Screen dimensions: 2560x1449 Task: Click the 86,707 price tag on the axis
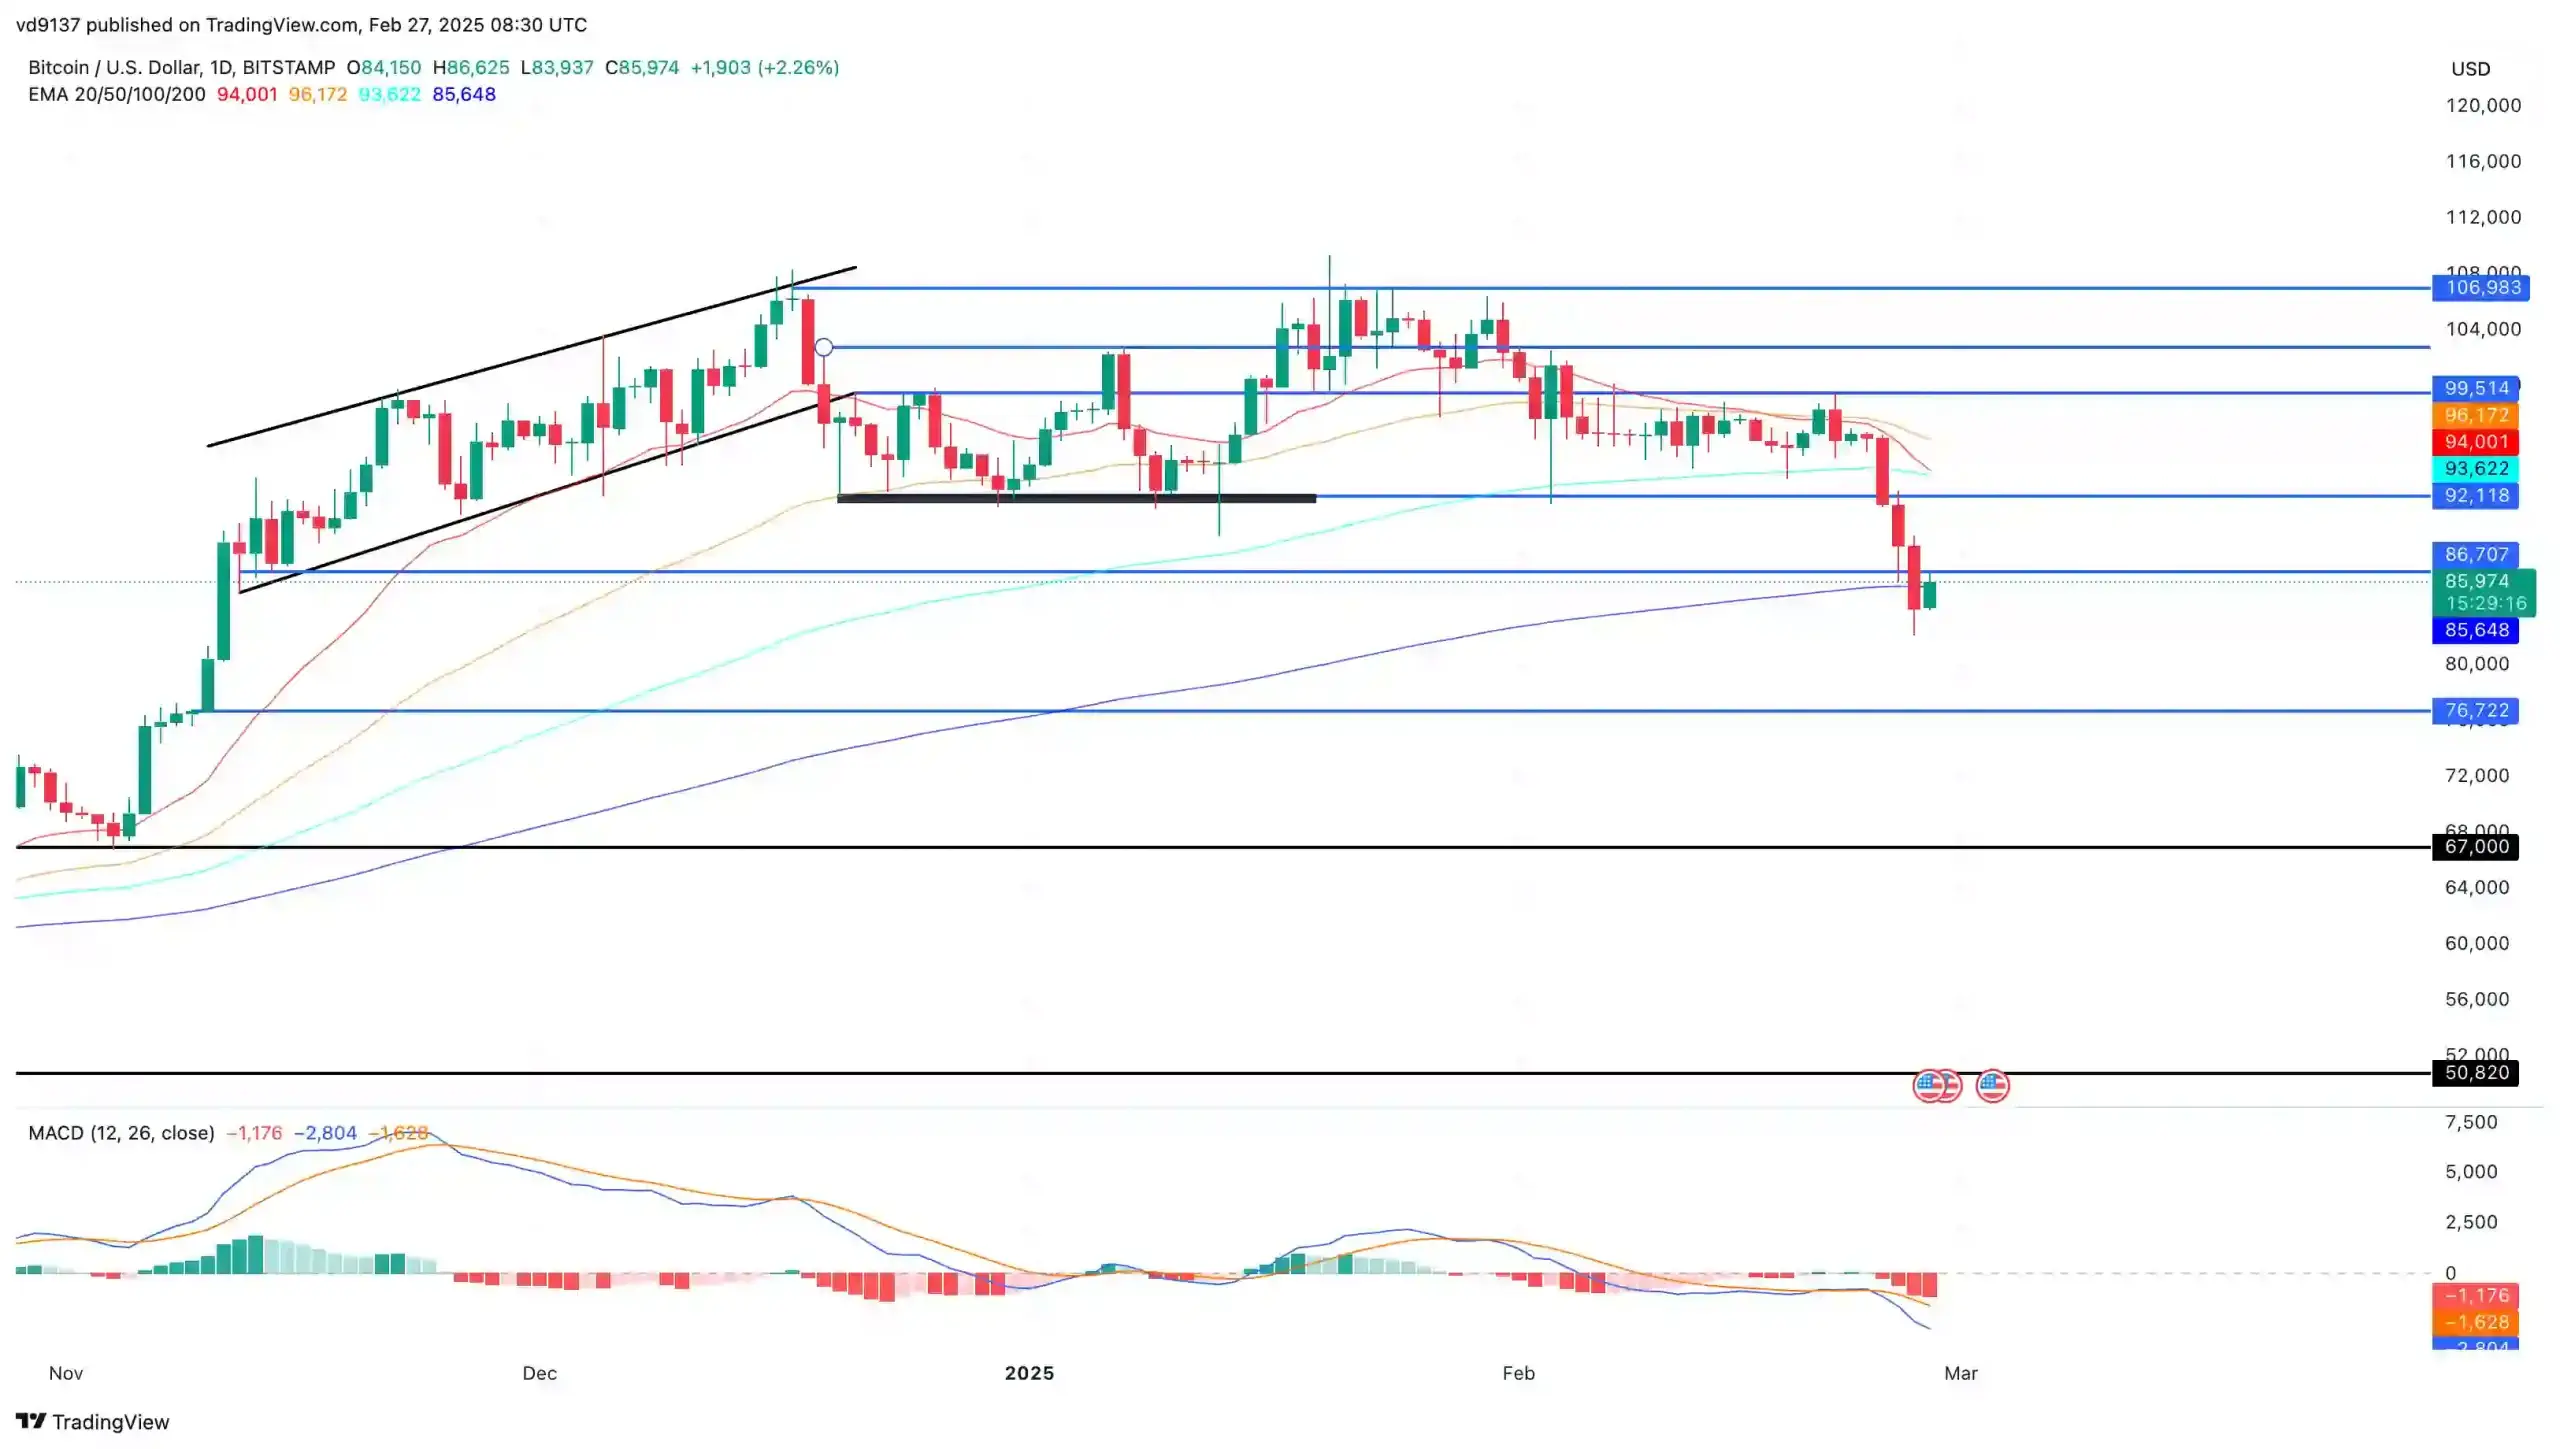pyautogui.click(x=2476, y=554)
